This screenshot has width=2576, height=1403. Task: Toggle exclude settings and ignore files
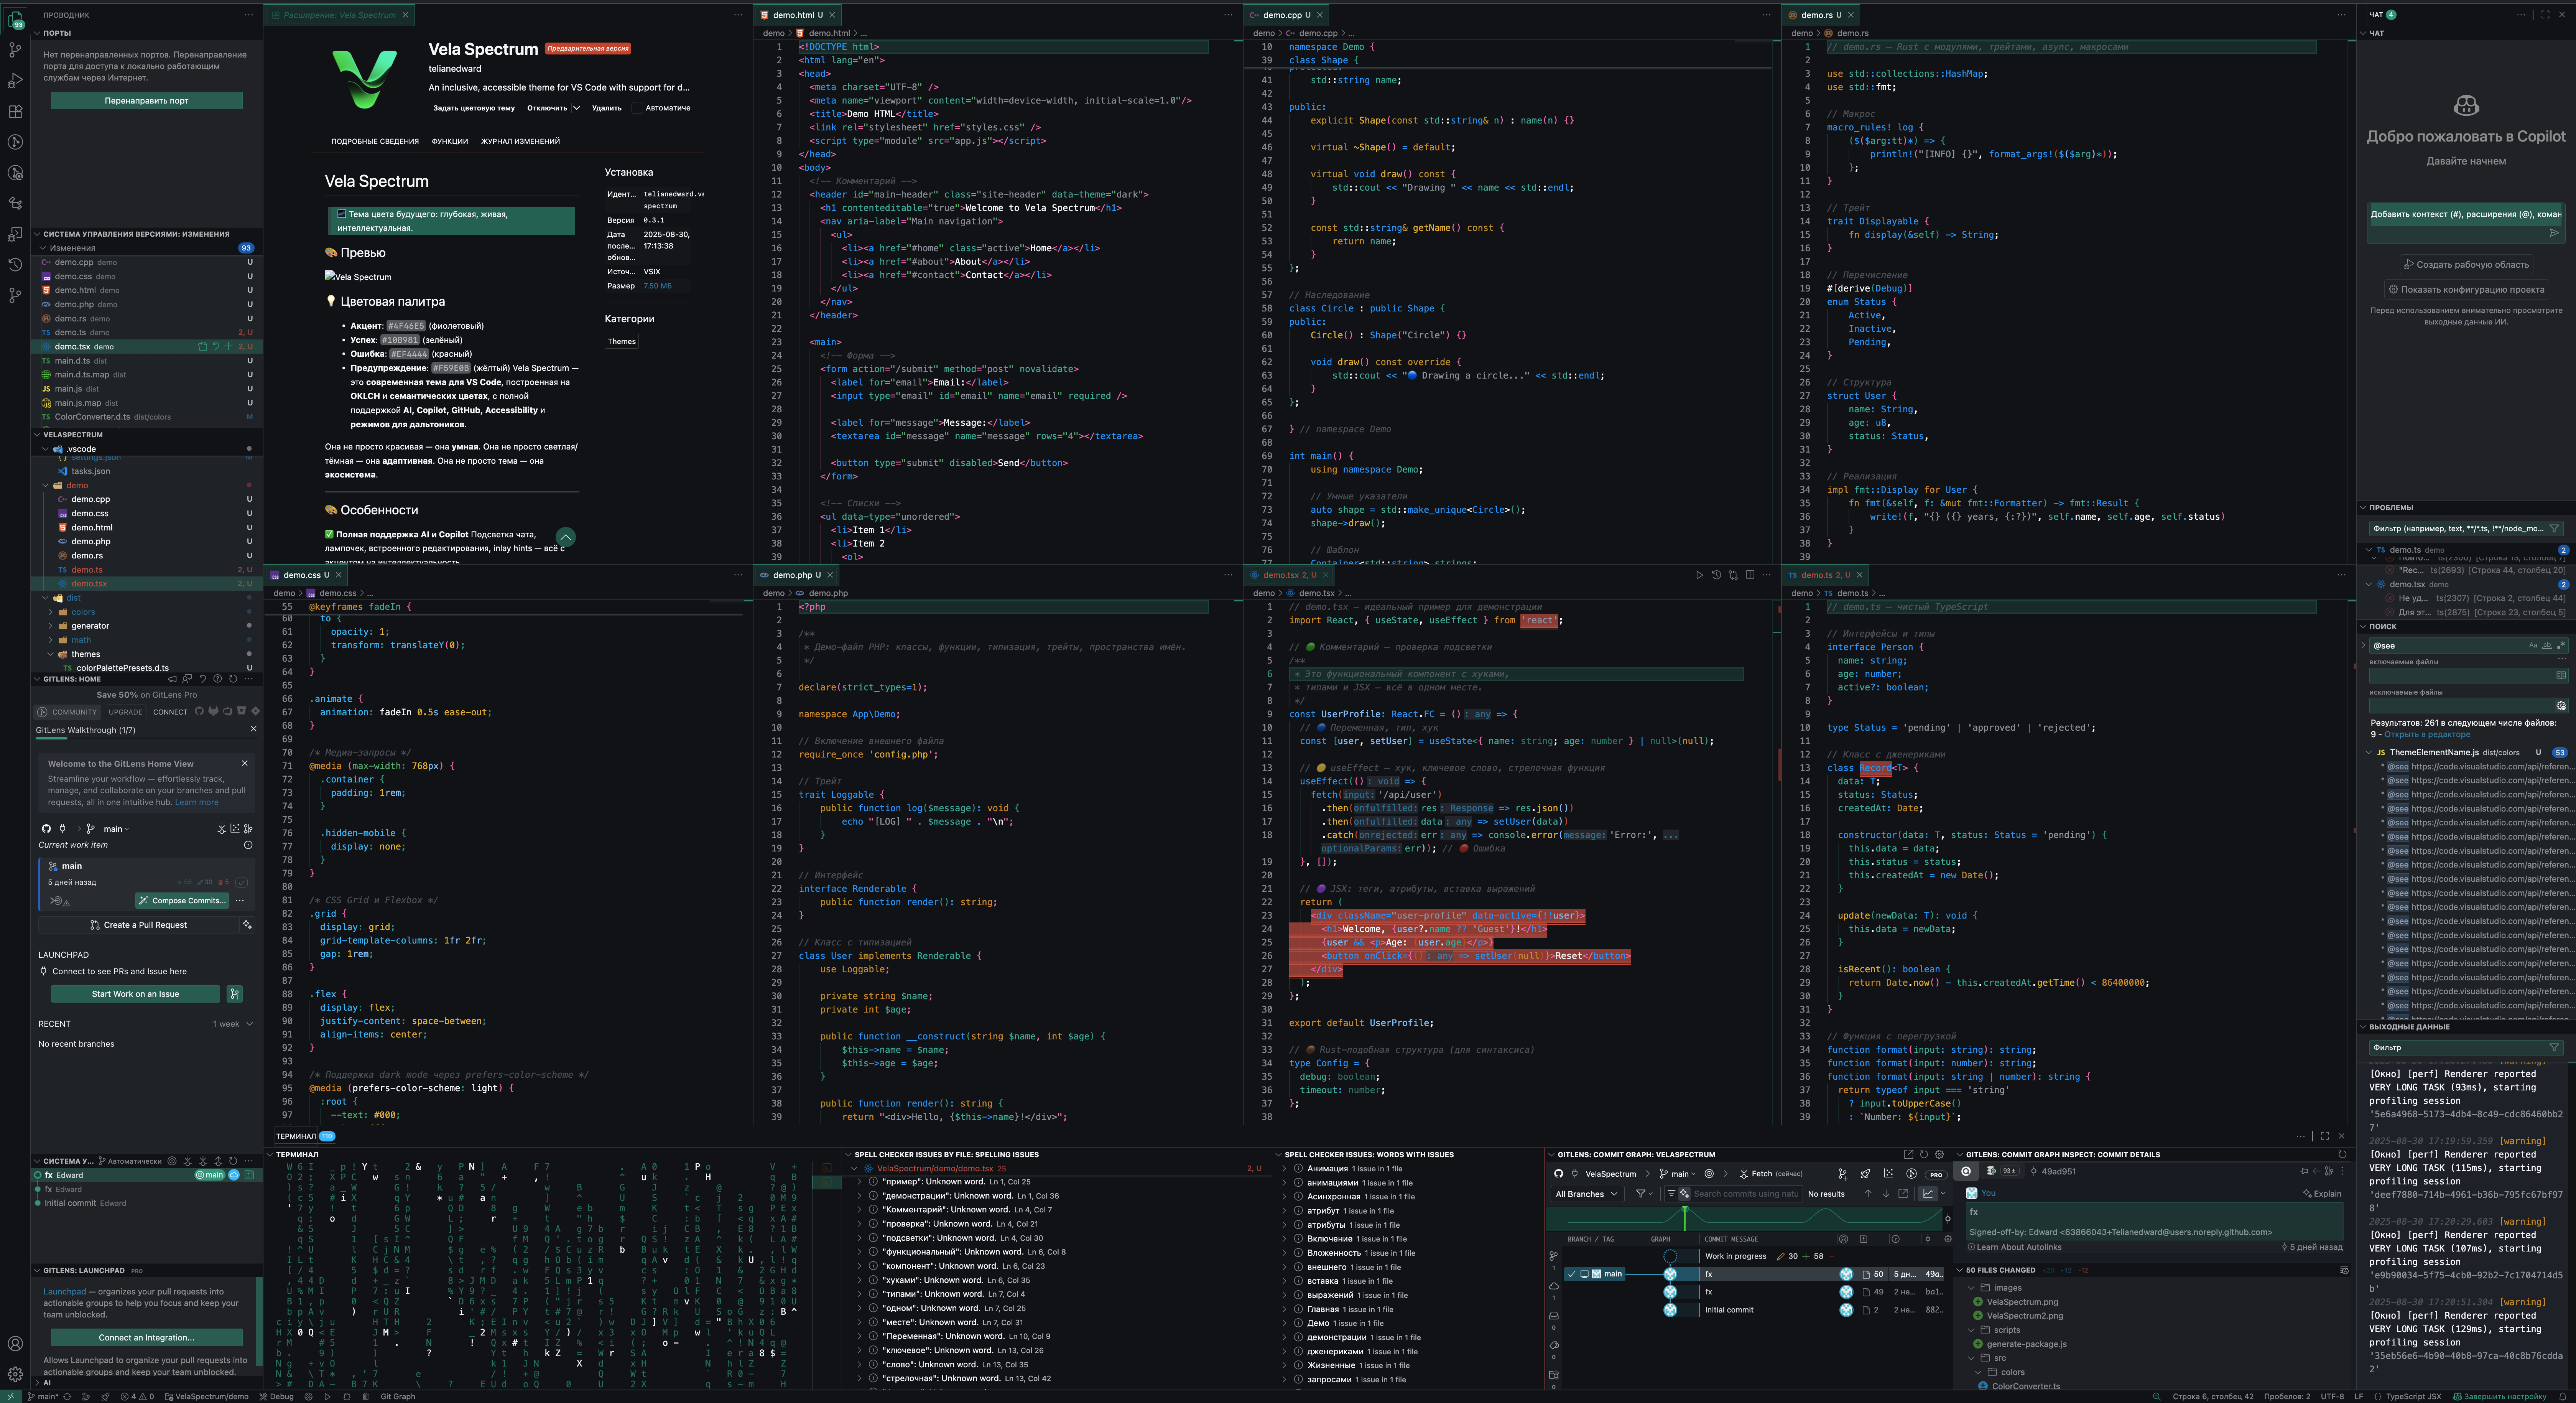coord(2561,706)
